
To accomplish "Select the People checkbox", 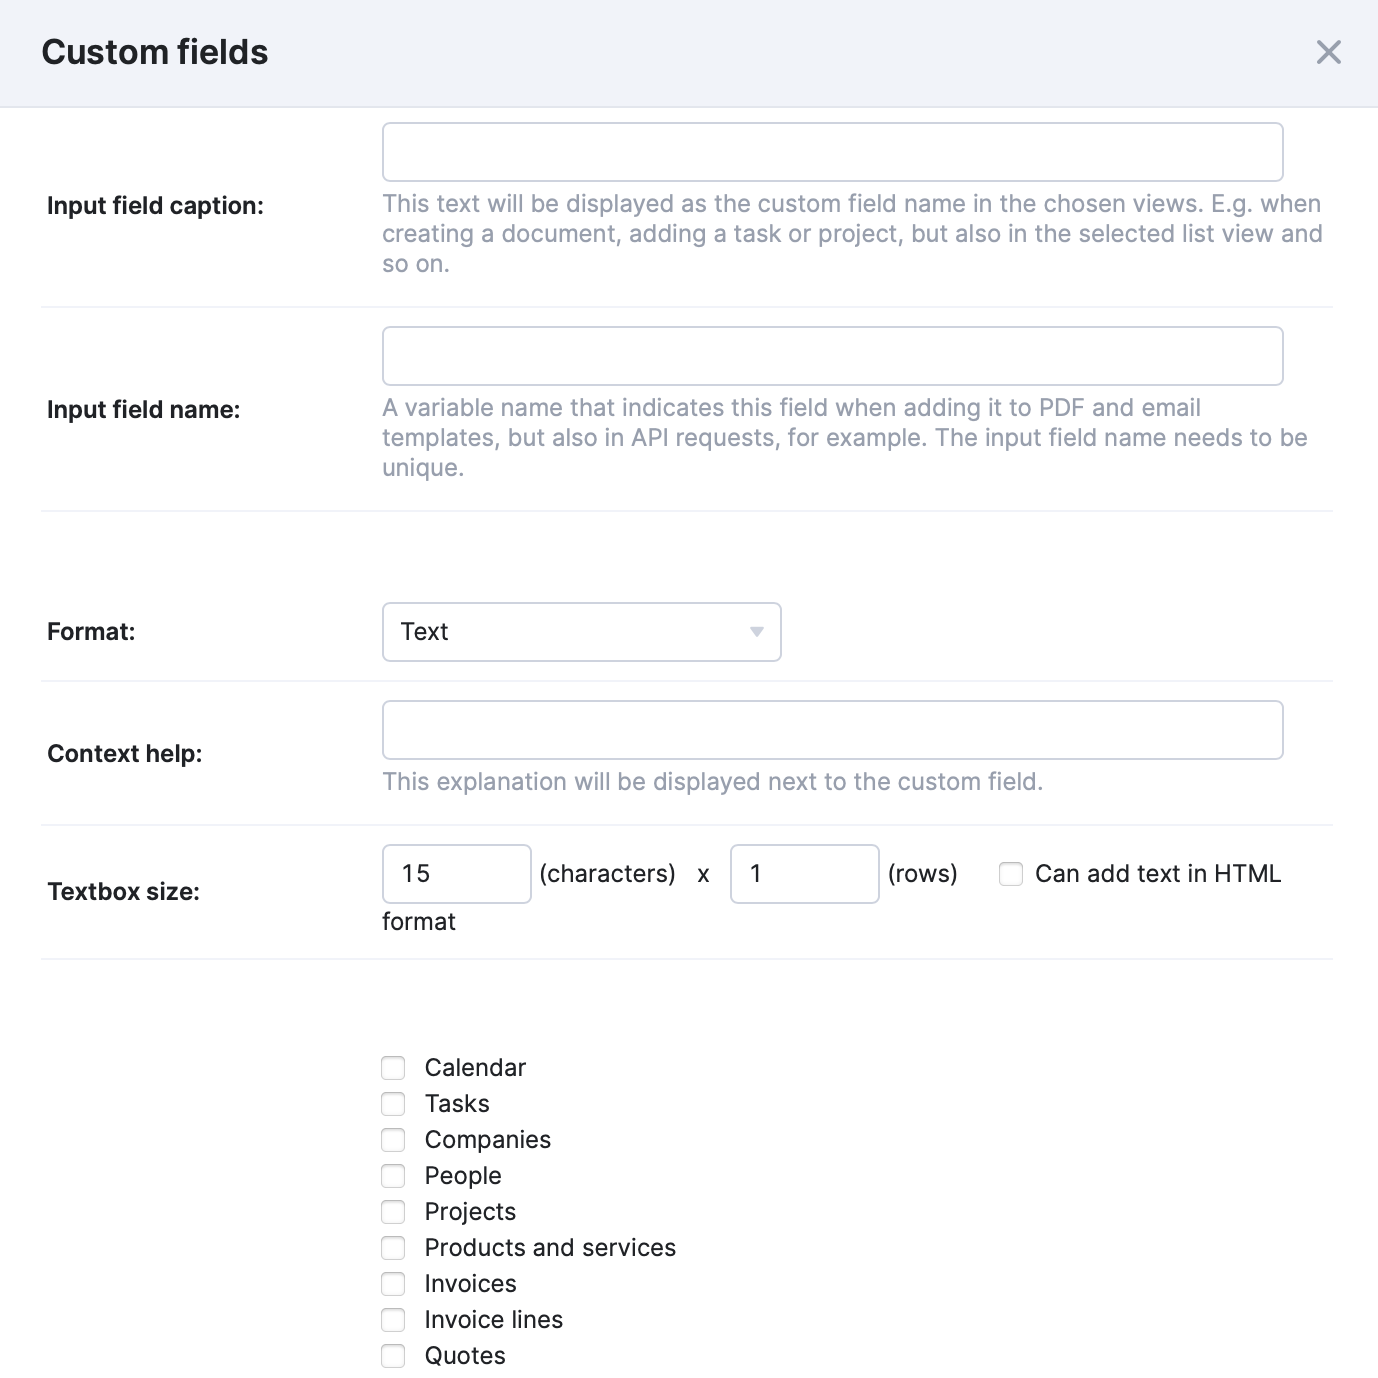I will tap(393, 1176).
